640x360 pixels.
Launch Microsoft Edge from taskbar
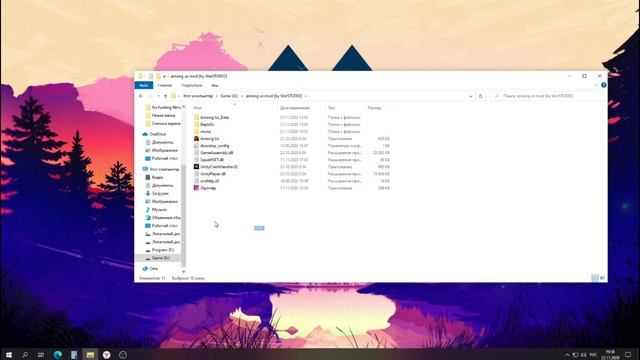[58, 355]
